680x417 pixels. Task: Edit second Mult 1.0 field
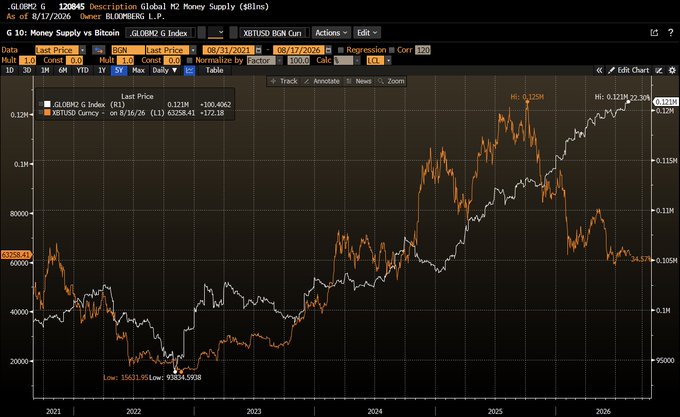point(126,60)
